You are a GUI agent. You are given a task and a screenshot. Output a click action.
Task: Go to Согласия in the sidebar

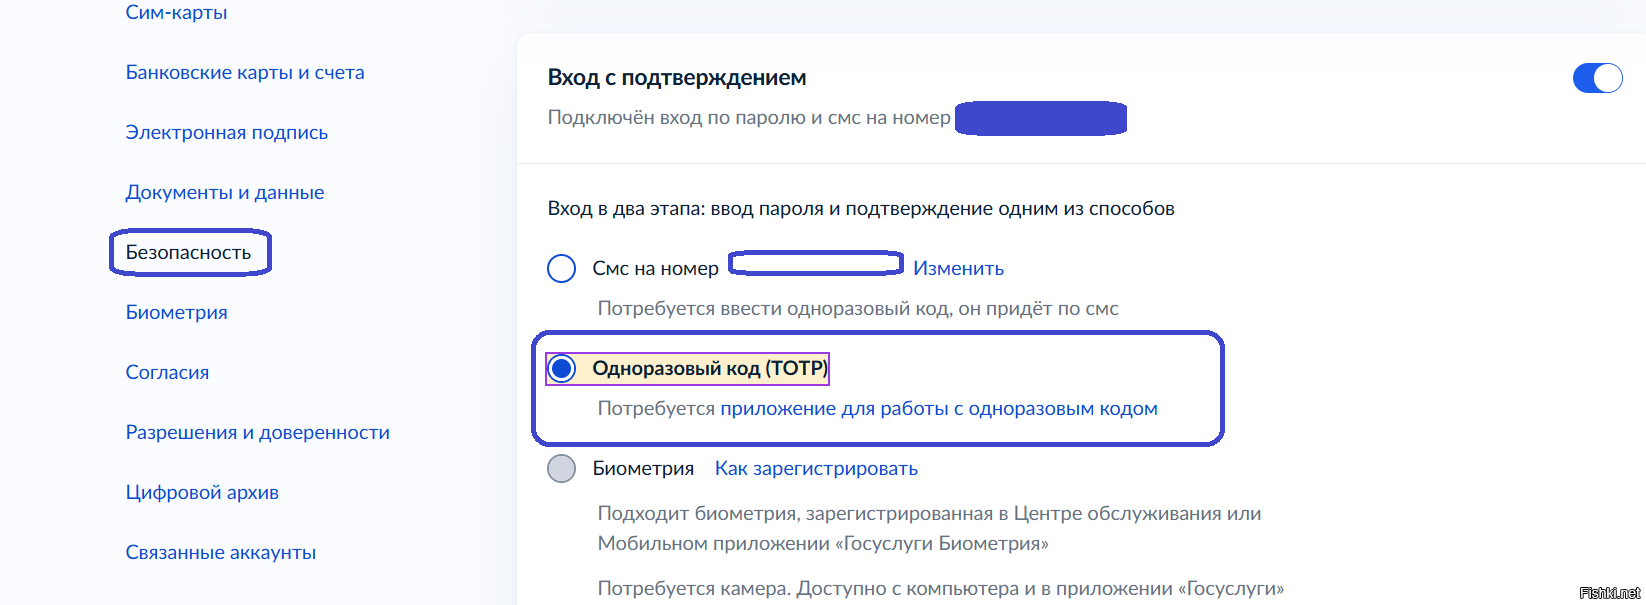point(167,372)
